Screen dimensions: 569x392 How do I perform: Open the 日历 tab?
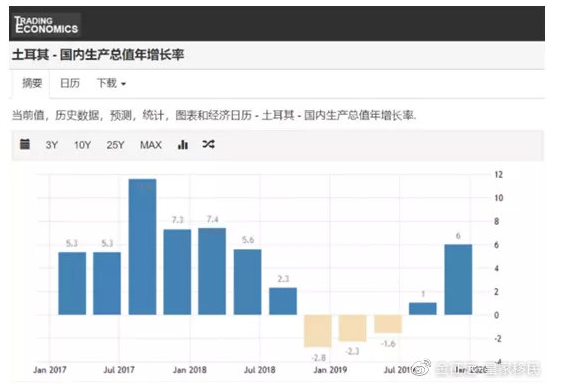pos(70,83)
